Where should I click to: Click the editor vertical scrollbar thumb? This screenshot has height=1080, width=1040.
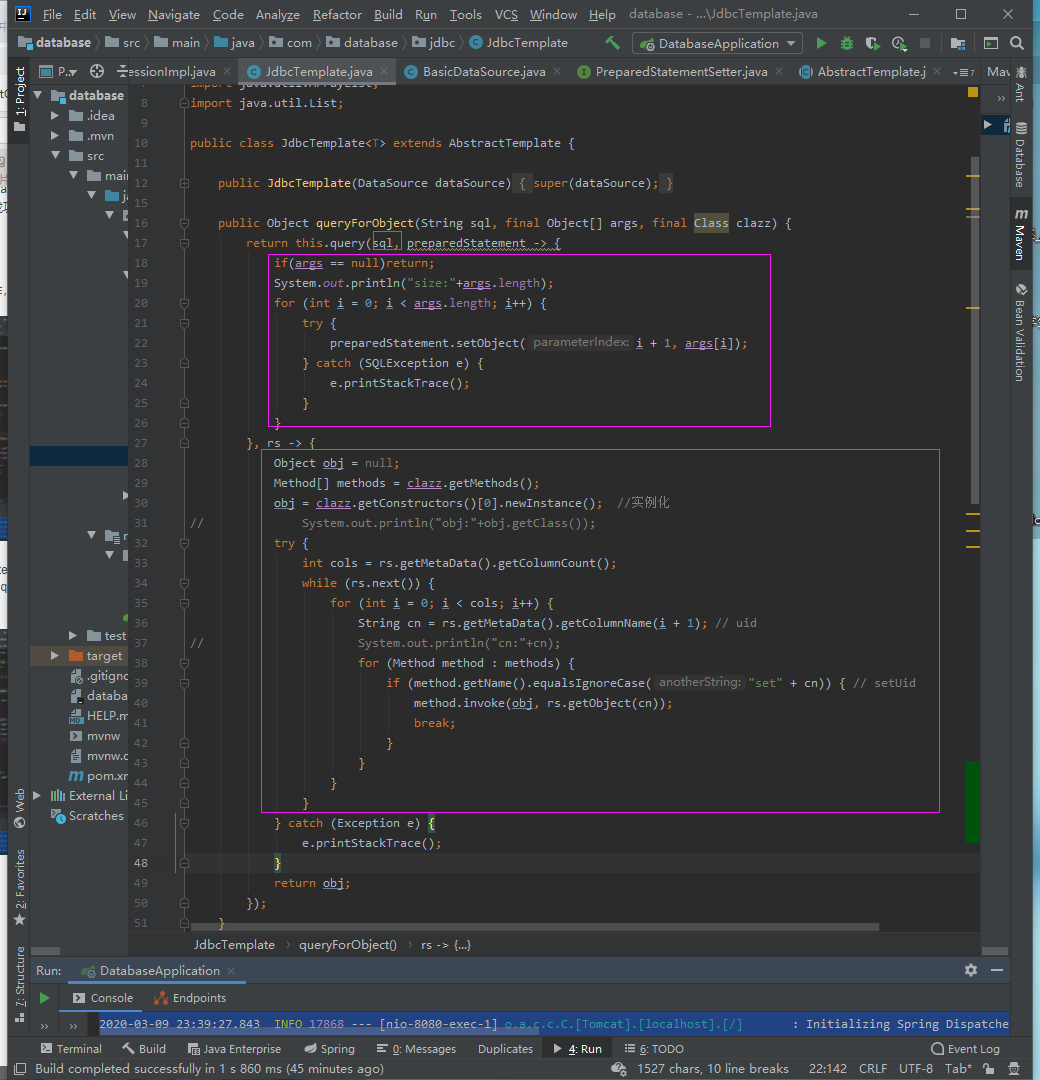pos(975,331)
